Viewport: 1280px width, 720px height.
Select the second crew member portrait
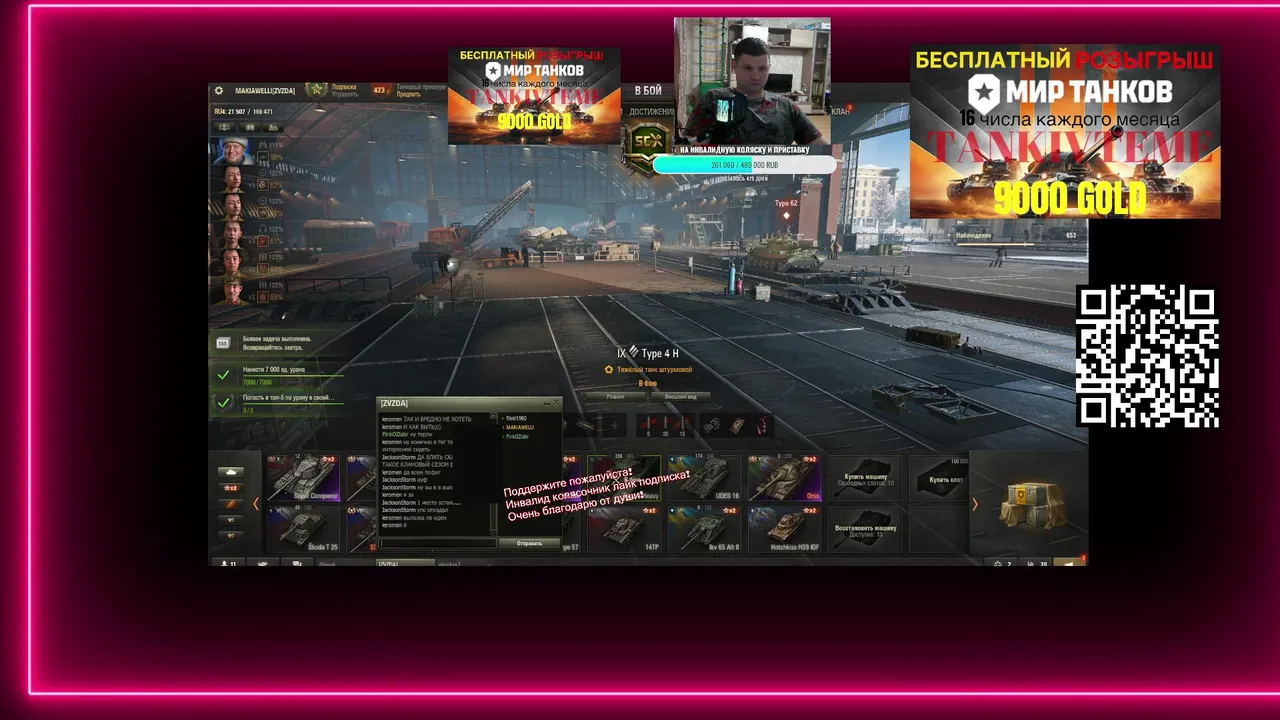click(231, 179)
